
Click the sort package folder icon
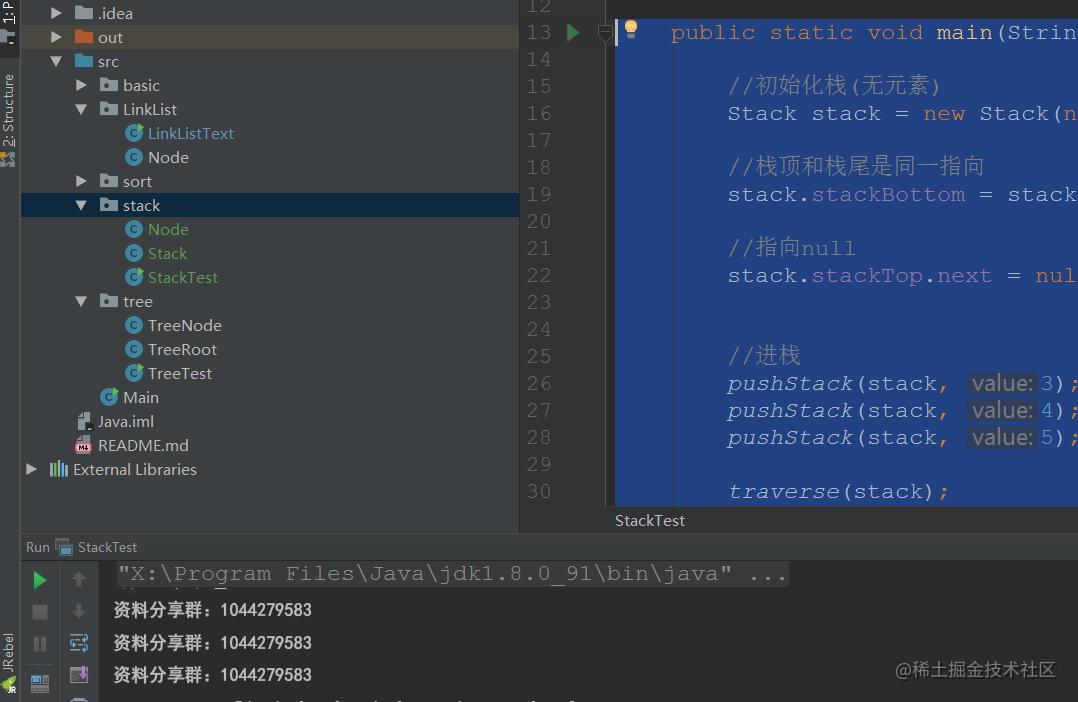pos(109,181)
